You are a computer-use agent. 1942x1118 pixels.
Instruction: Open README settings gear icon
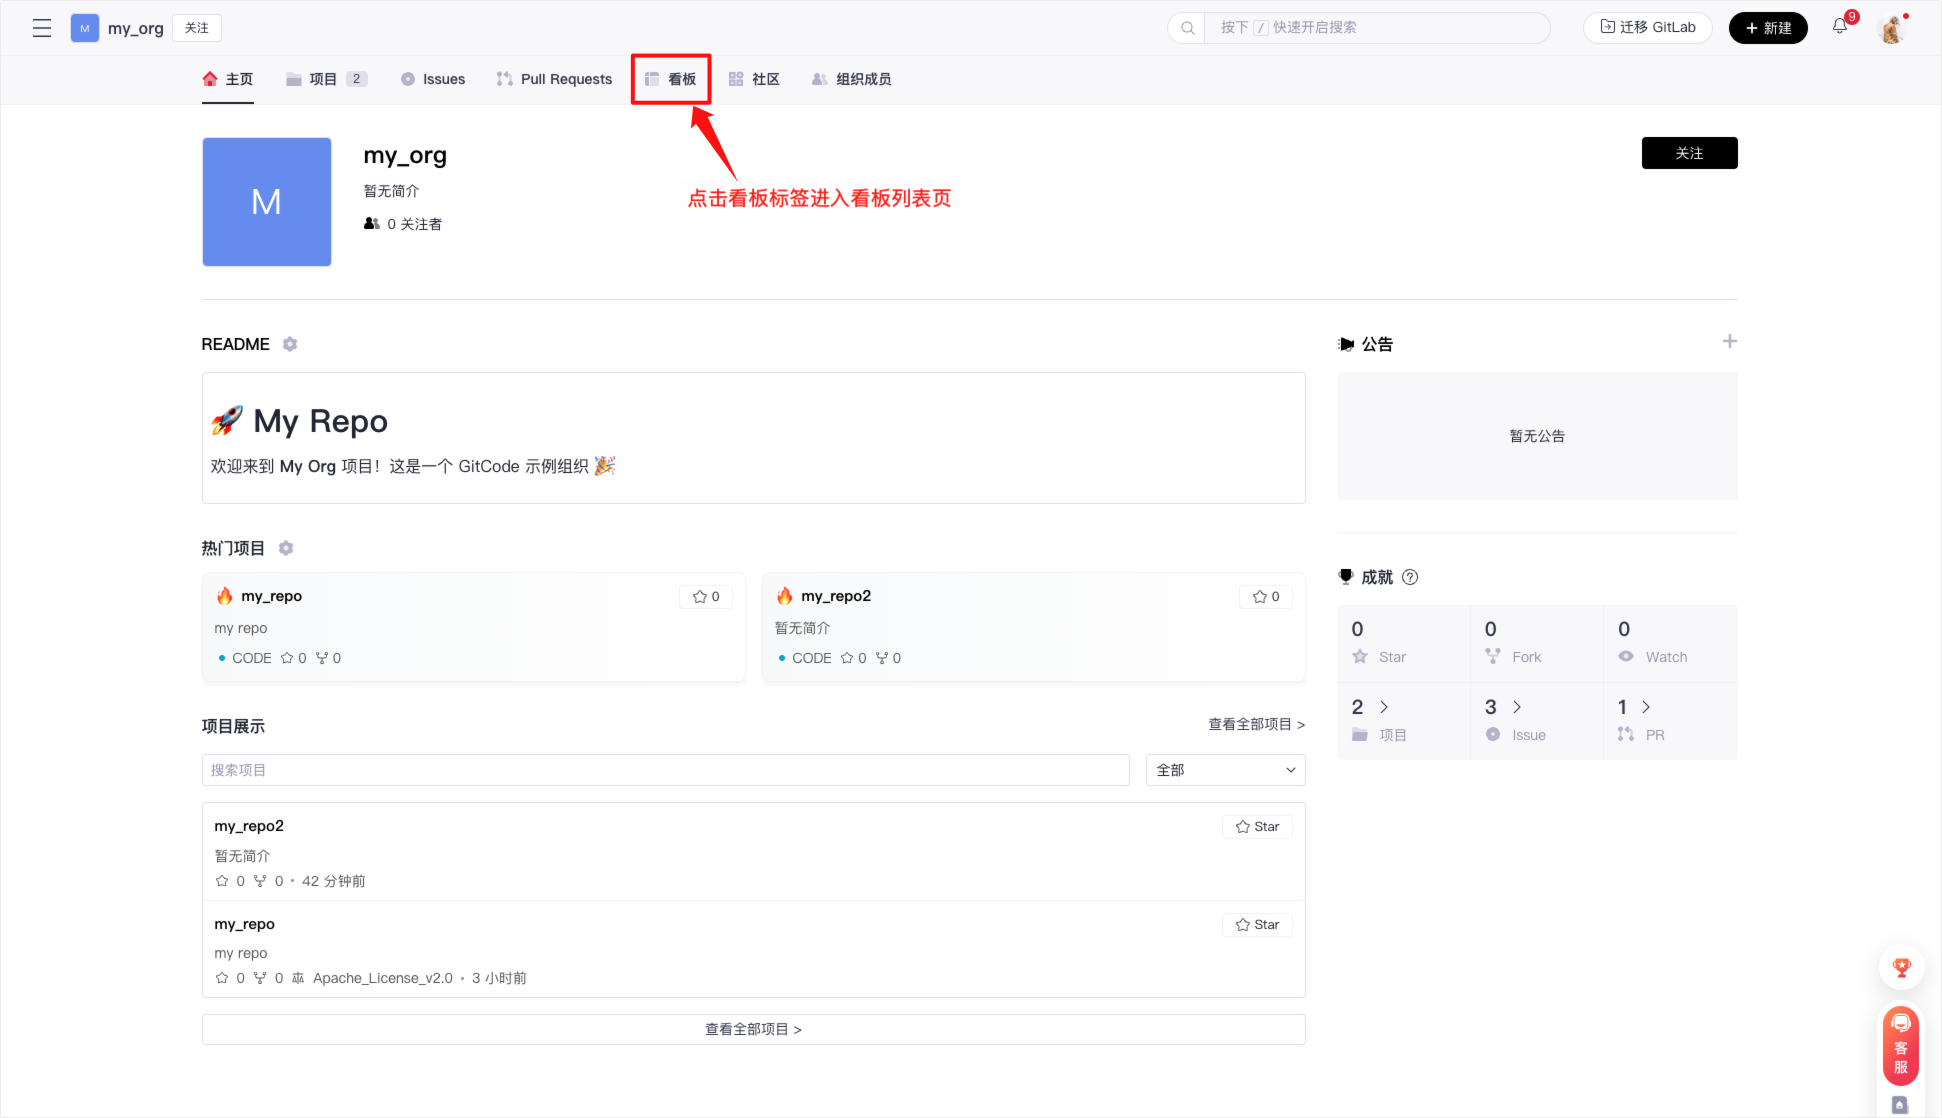[x=290, y=344]
